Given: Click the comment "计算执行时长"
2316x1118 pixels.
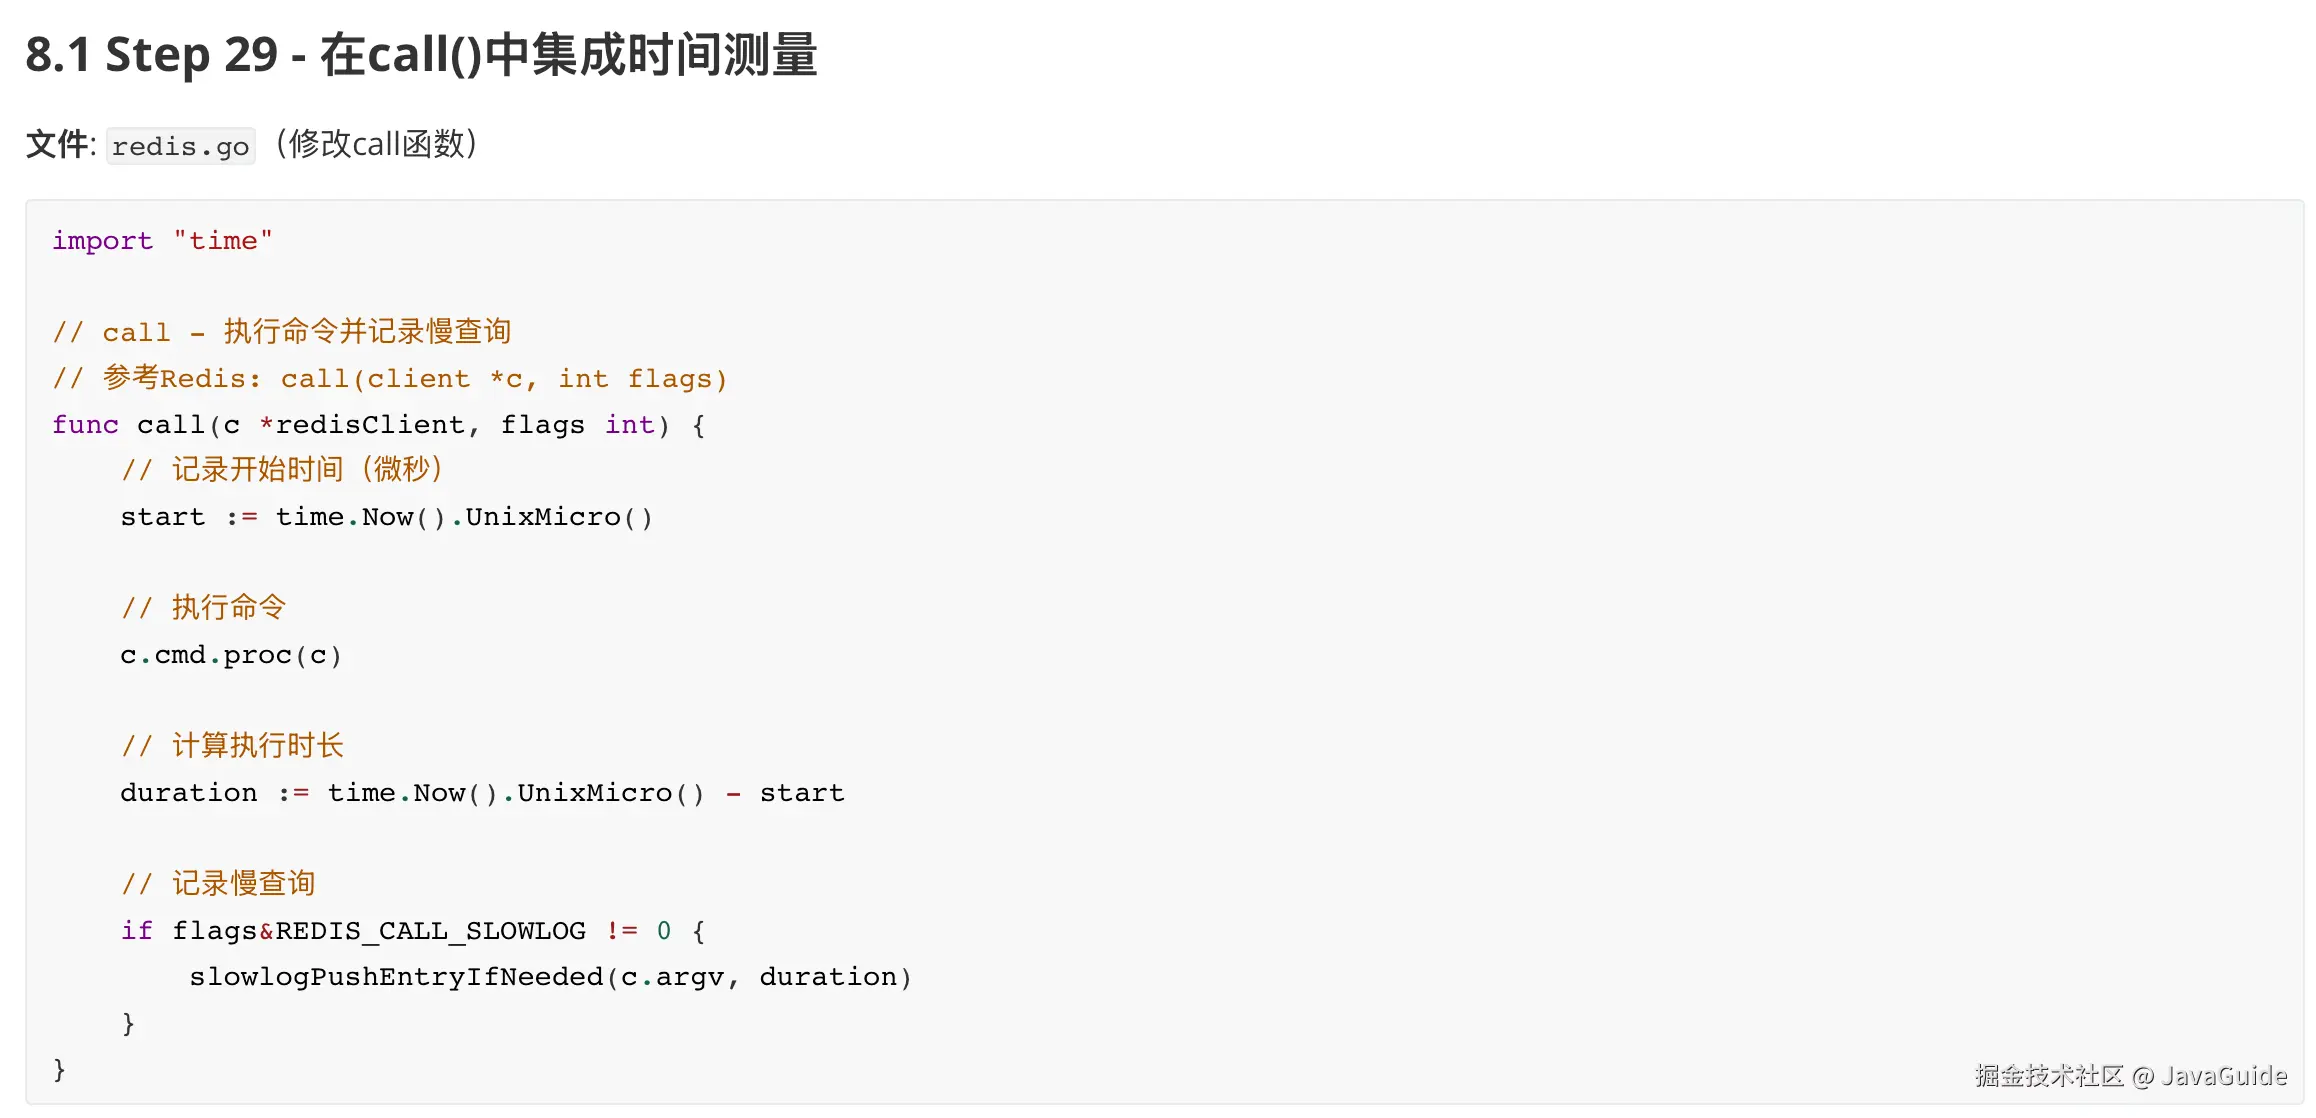Looking at the screenshot, I should (232, 746).
